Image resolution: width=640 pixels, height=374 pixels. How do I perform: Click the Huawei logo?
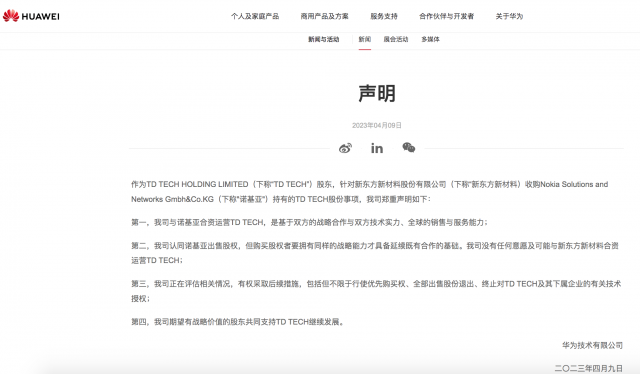pyautogui.click(x=31, y=16)
